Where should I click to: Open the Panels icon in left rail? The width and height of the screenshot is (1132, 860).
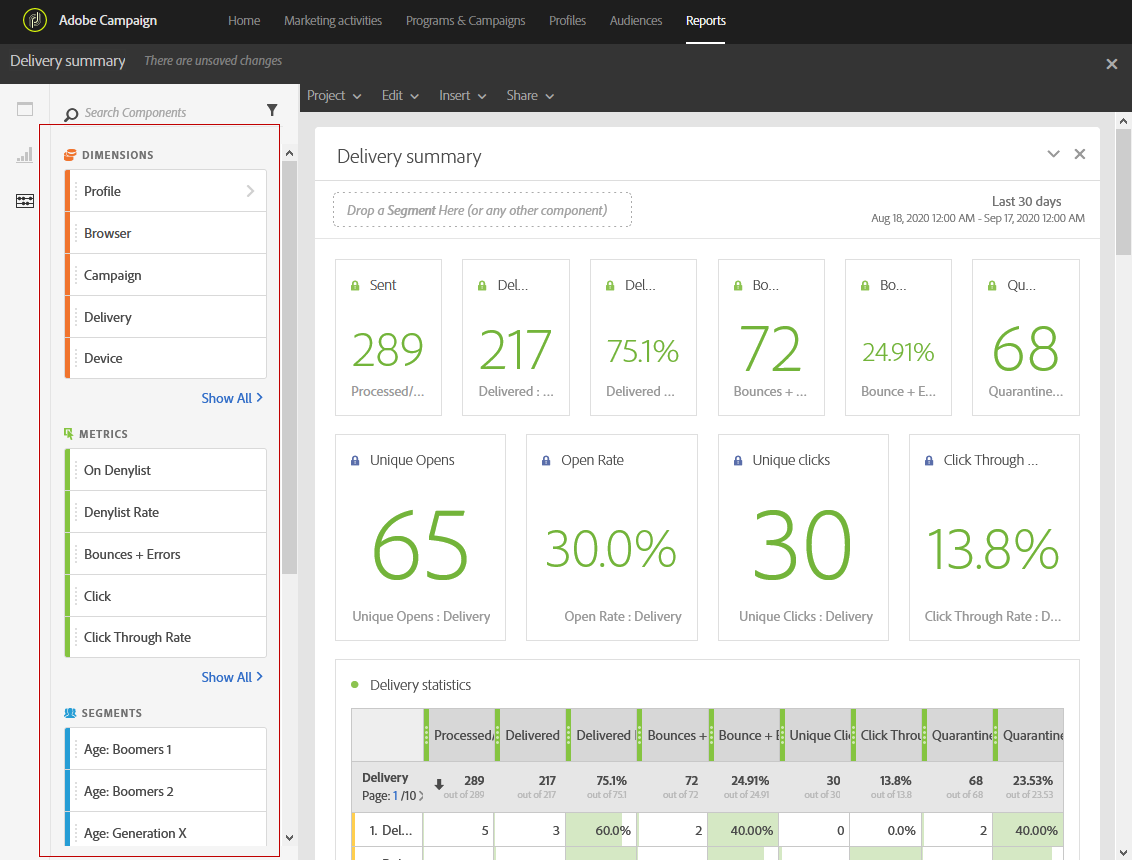pyautogui.click(x=25, y=110)
